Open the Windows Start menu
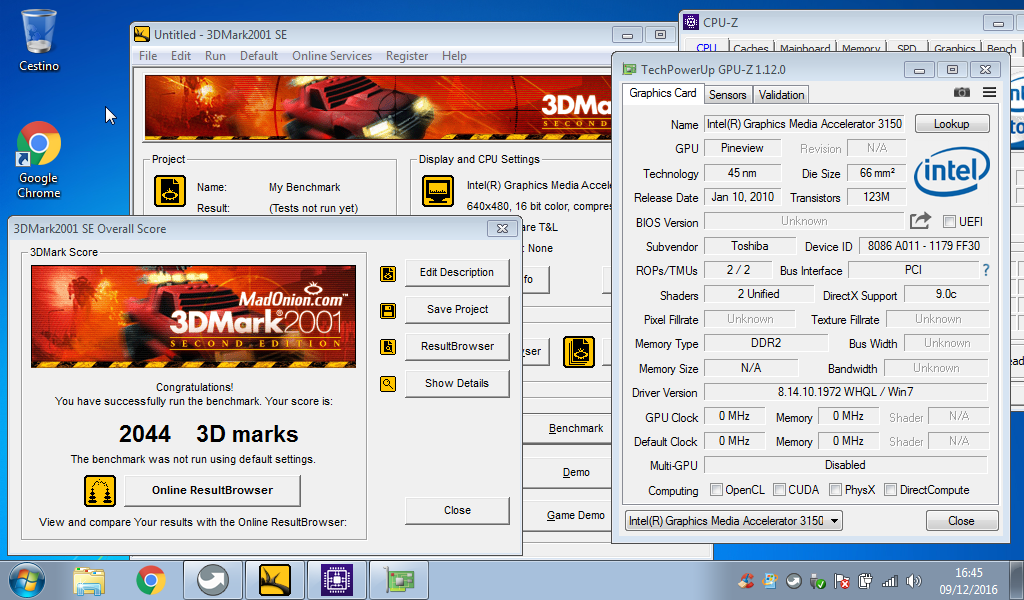This screenshot has height=600, width=1024. pyautogui.click(x=27, y=580)
